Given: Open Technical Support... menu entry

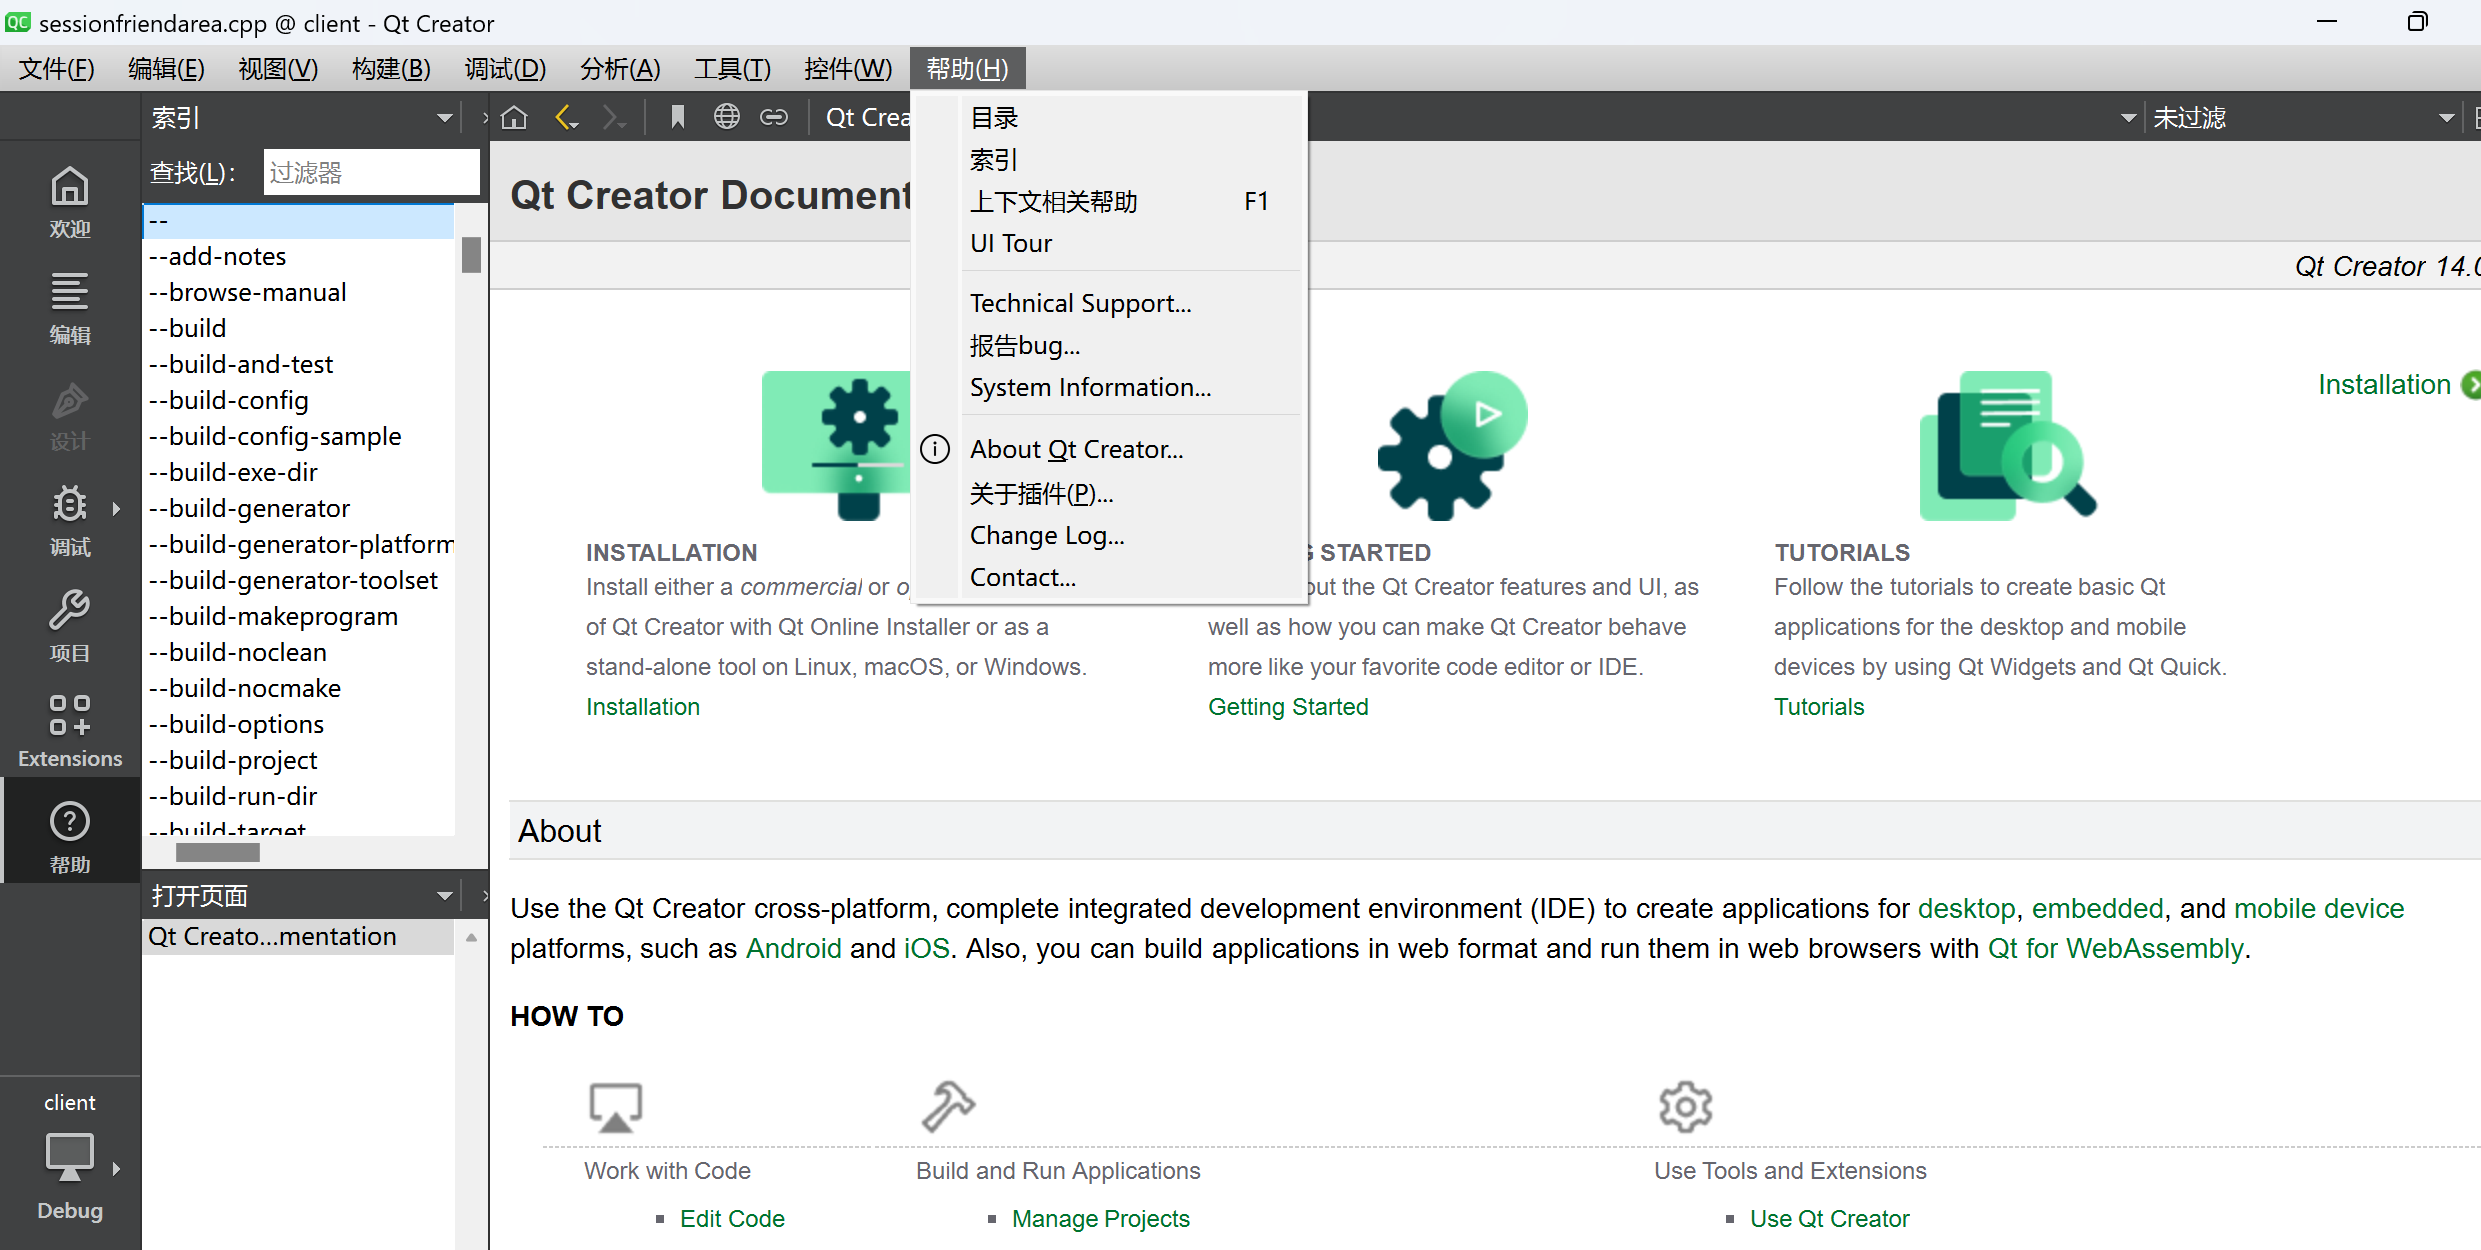Looking at the screenshot, I should point(1110,304).
